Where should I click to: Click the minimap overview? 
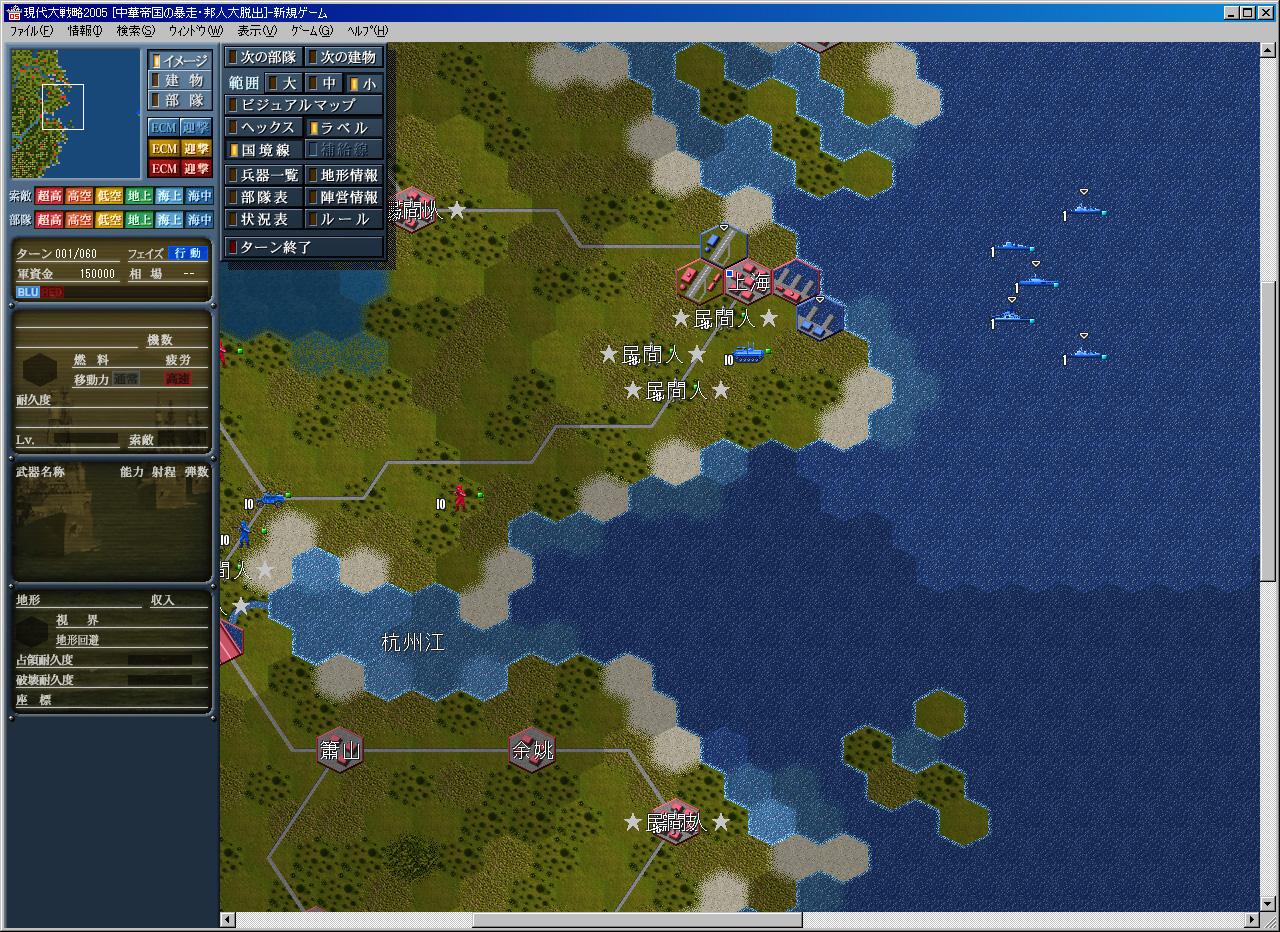(x=76, y=114)
